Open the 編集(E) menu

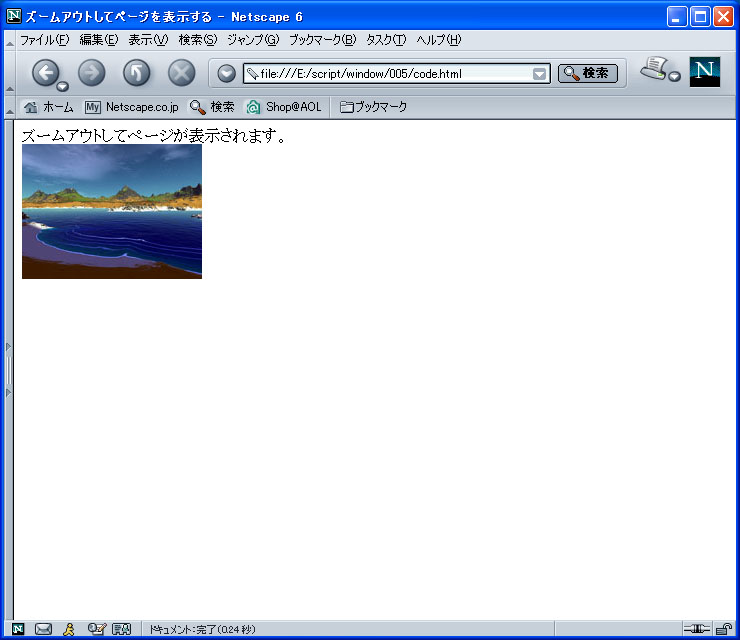point(99,40)
